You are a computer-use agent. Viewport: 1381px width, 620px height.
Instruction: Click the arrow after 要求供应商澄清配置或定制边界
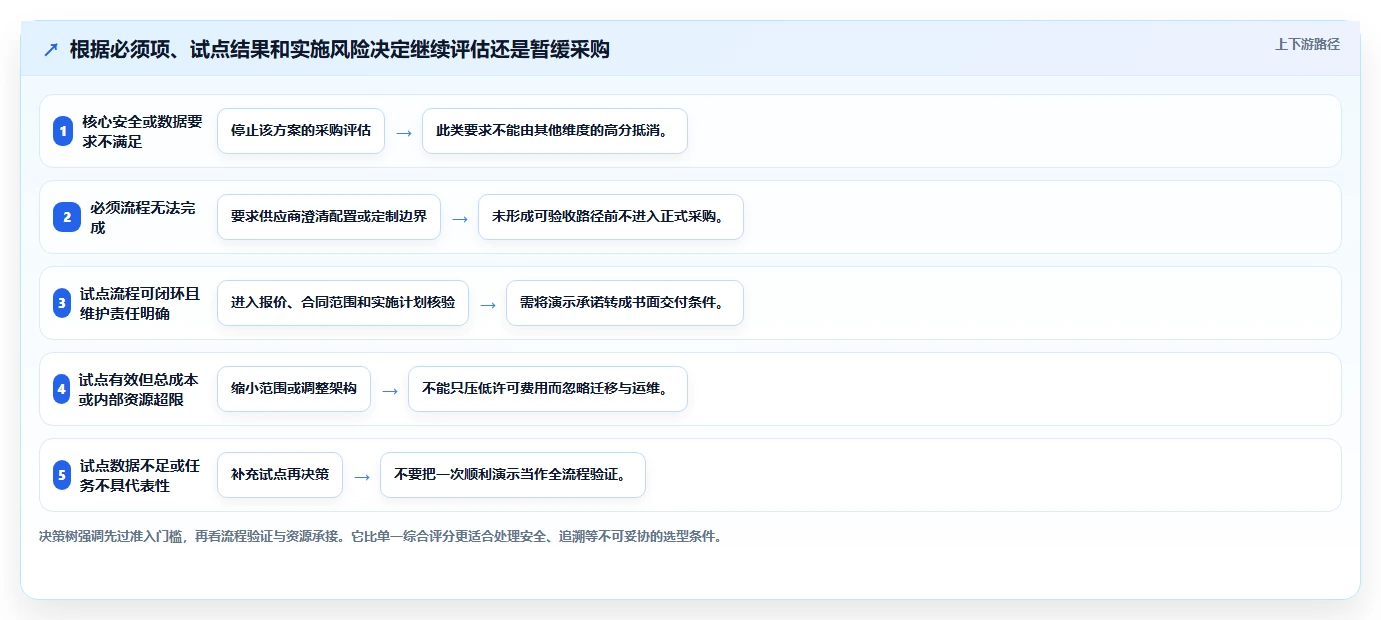(460, 218)
